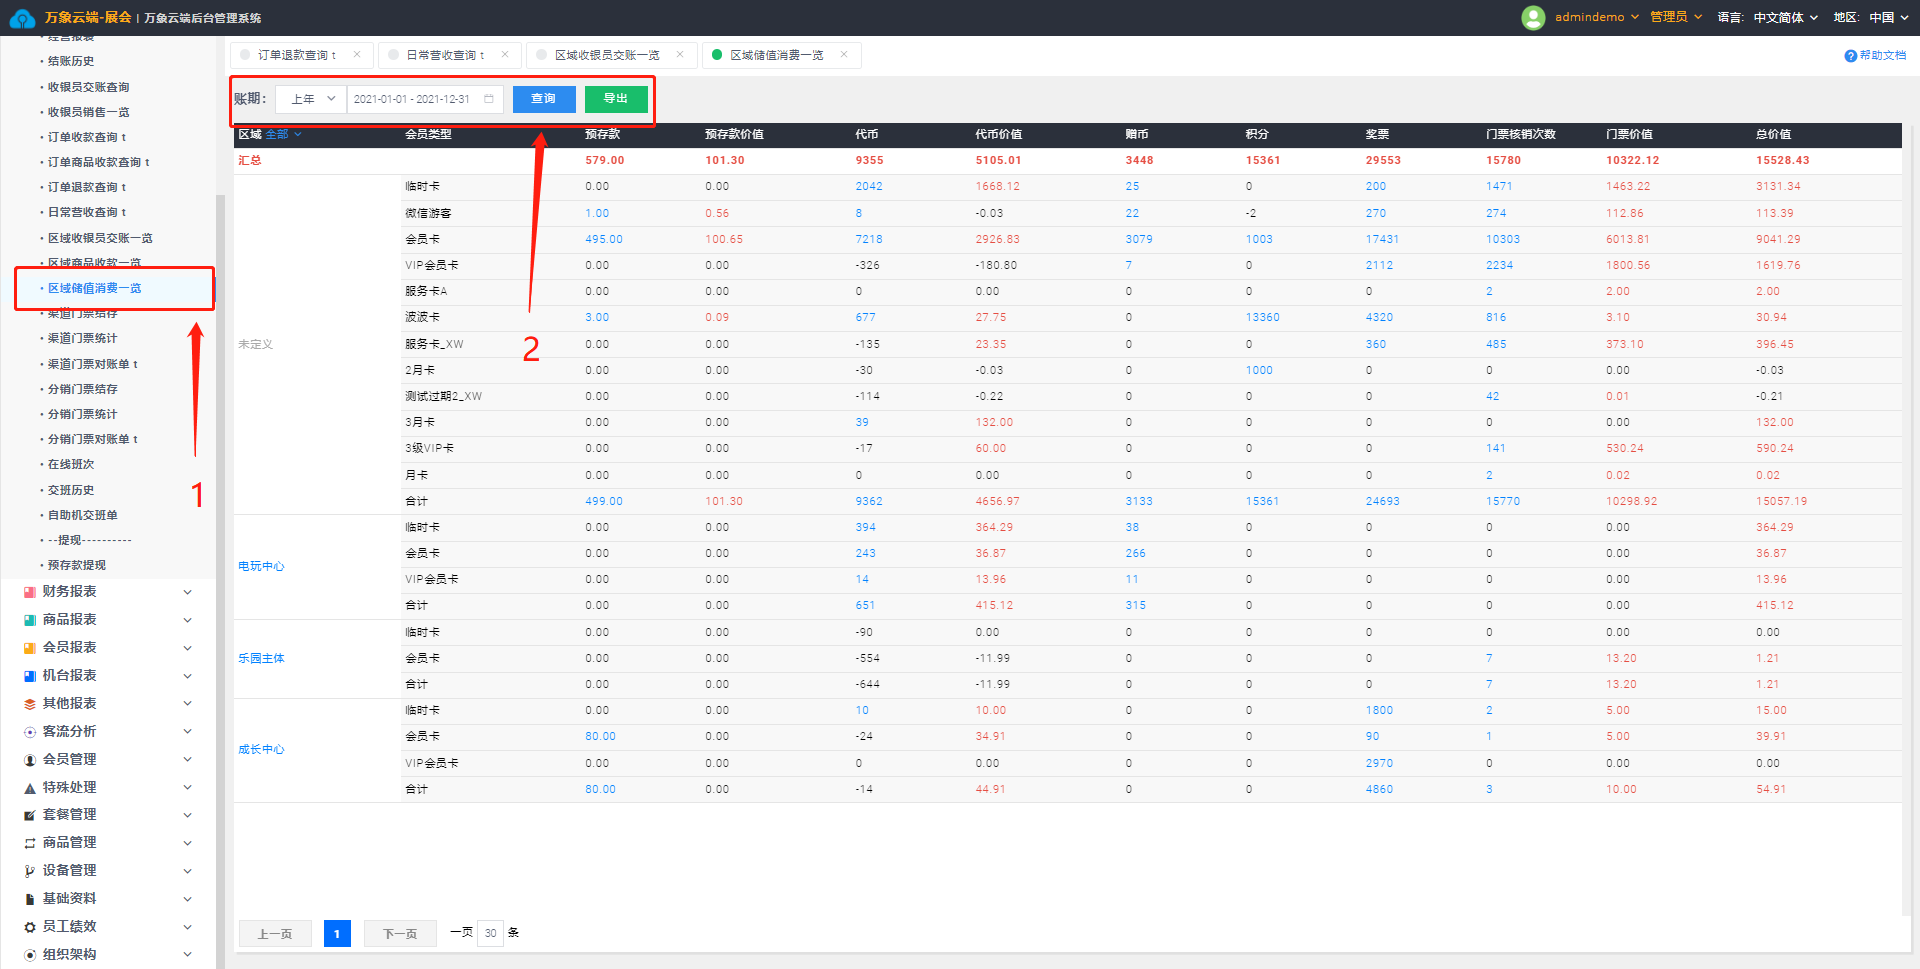Click the 会员报表 sidebar icon
This screenshot has height=969, width=1920.
pos(30,648)
